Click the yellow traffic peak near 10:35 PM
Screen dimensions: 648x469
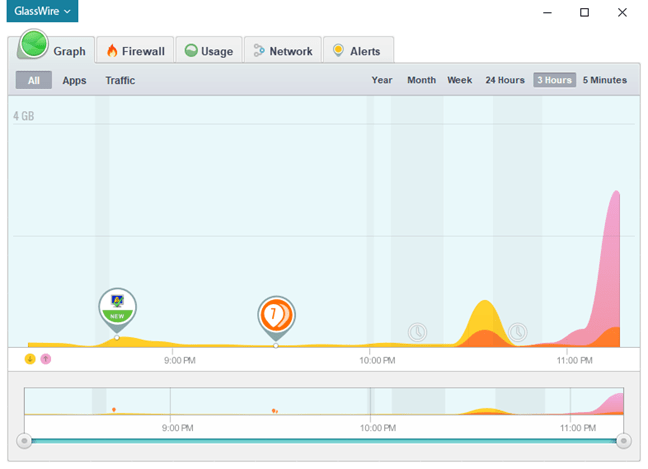point(485,314)
